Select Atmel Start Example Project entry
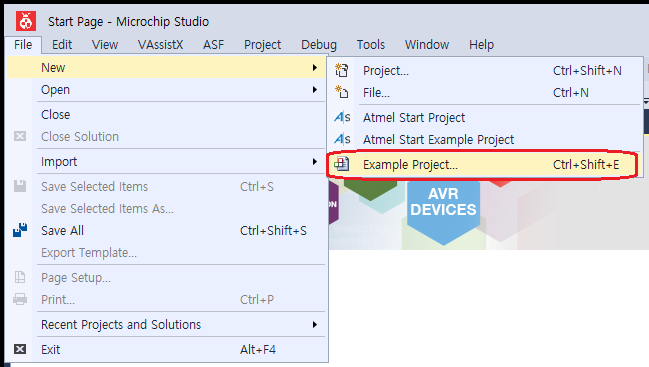 coord(485,139)
